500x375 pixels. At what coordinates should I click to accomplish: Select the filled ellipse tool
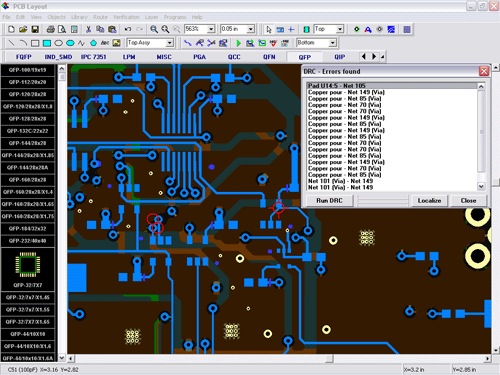tap(70, 43)
